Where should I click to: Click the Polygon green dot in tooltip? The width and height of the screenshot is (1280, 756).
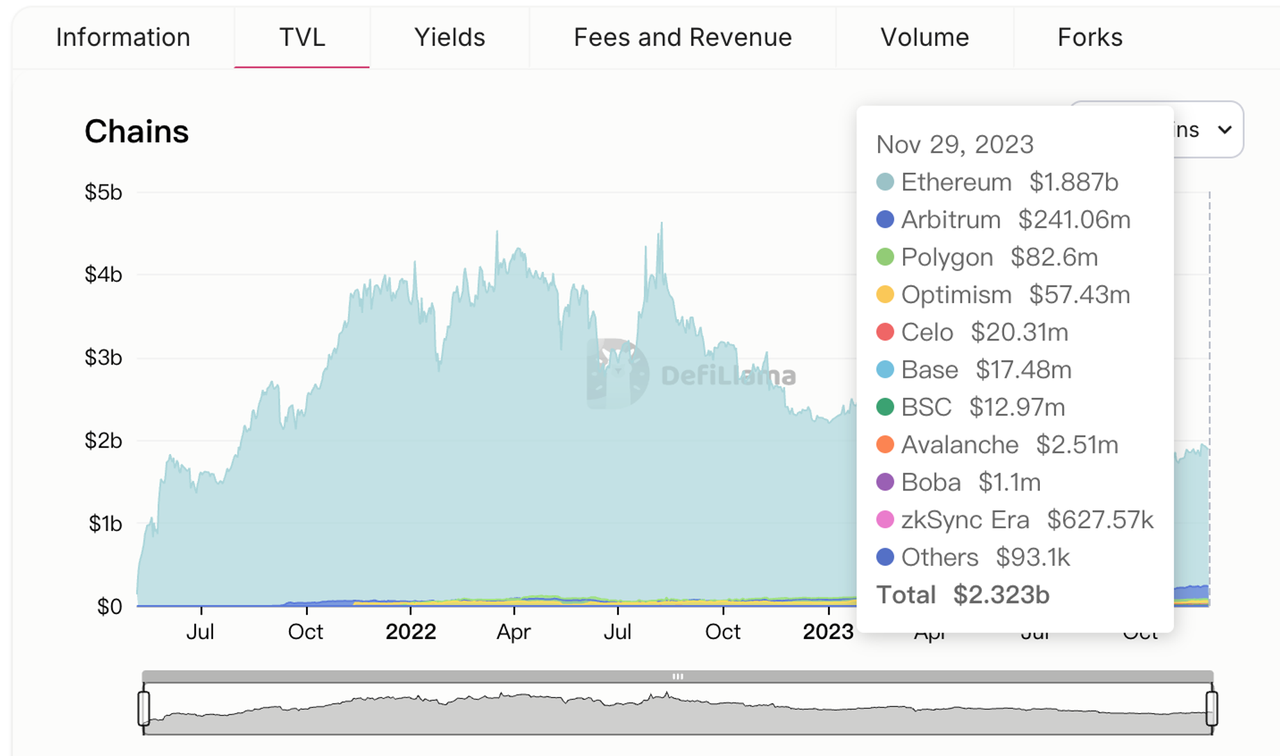885,258
